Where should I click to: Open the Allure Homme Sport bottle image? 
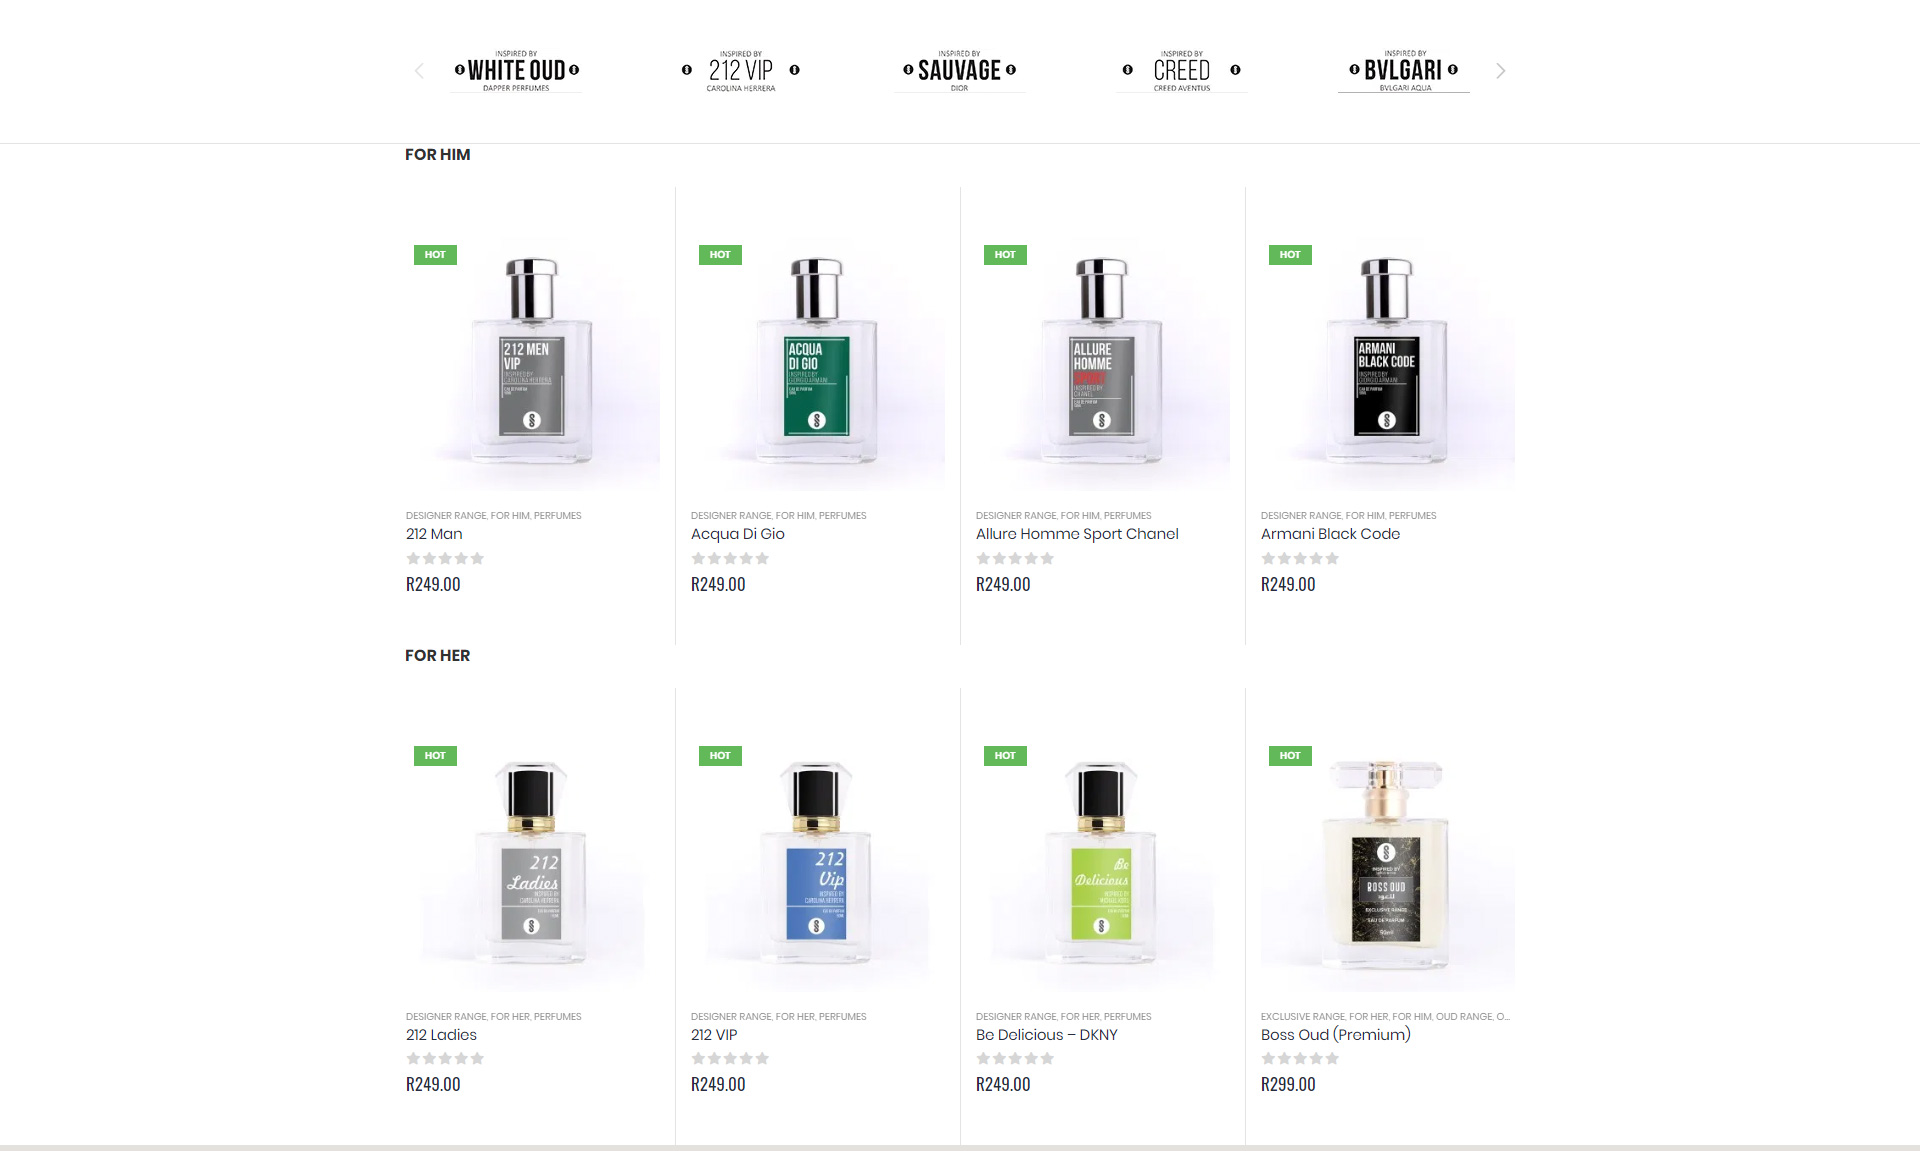(x=1102, y=362)
